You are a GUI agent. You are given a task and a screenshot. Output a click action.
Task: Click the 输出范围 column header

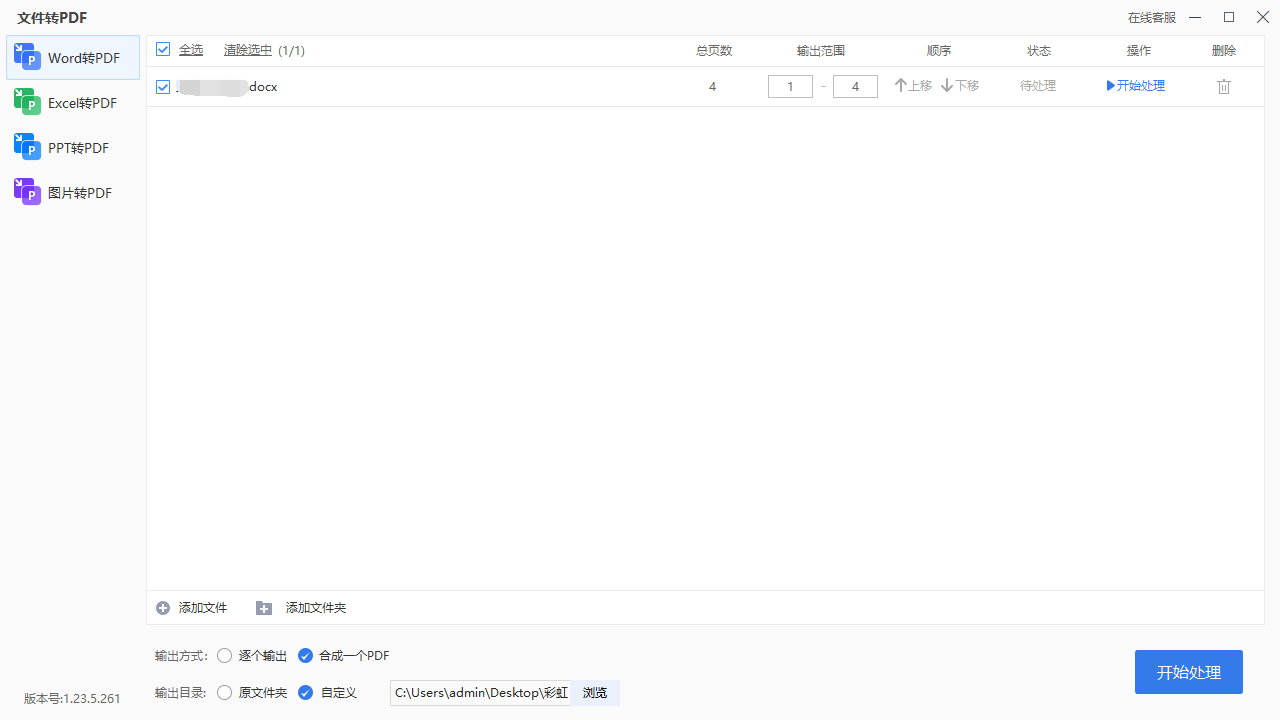click(821, 51)
